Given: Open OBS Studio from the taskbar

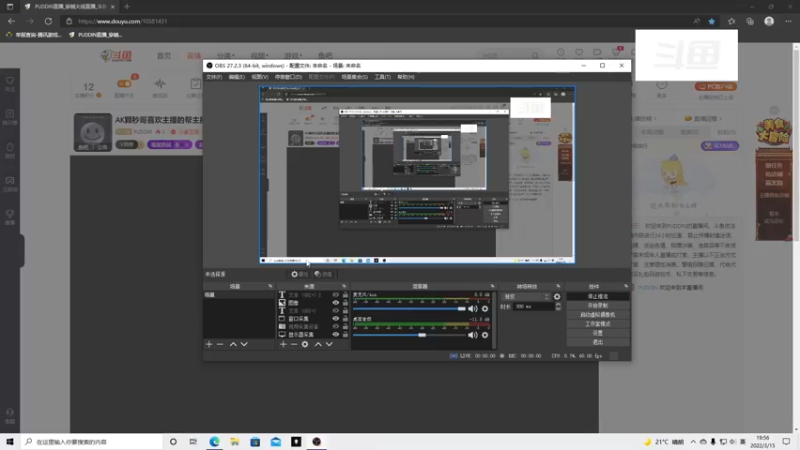Looking at the screenshot, I should 316,442.
